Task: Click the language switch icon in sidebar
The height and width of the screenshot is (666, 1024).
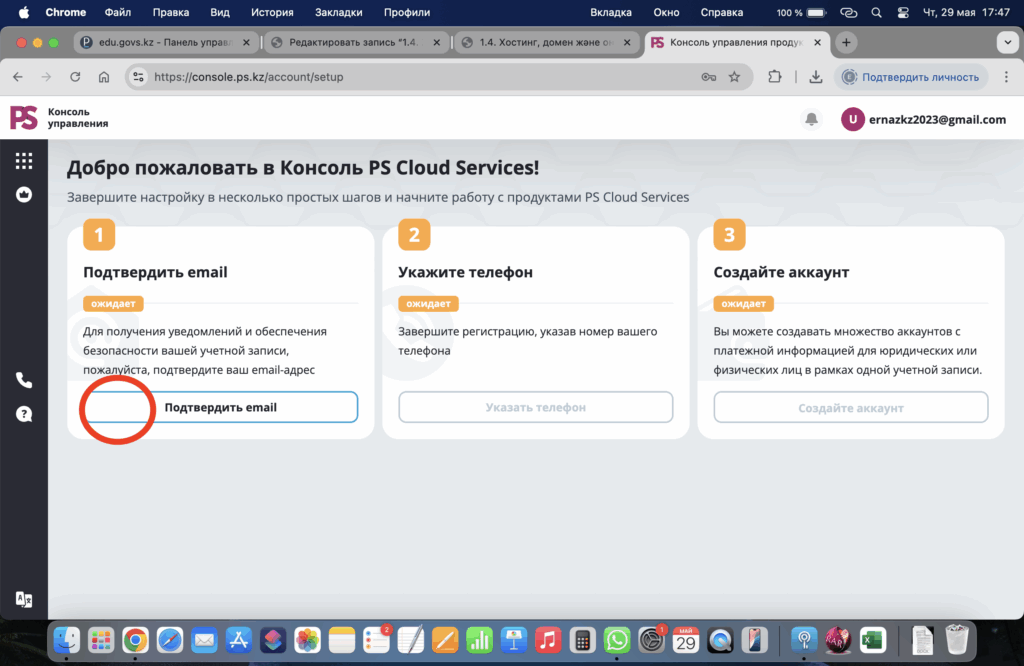Action: 24,599
